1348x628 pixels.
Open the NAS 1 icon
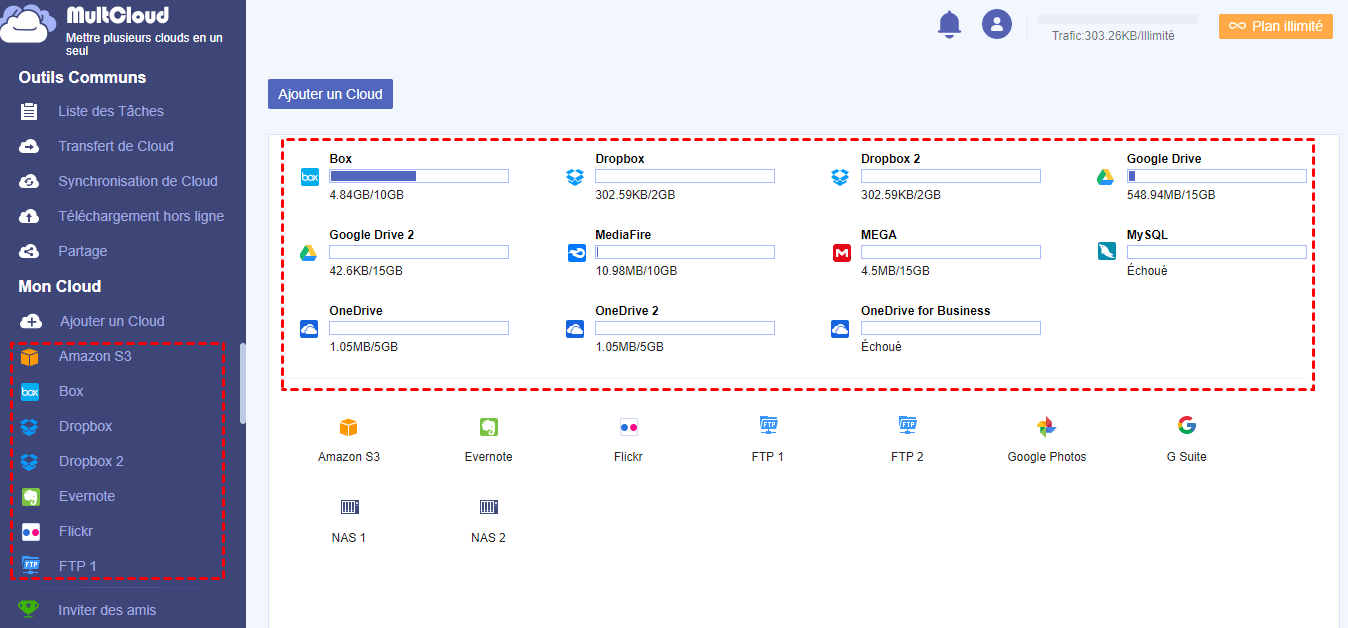[349, 507]
